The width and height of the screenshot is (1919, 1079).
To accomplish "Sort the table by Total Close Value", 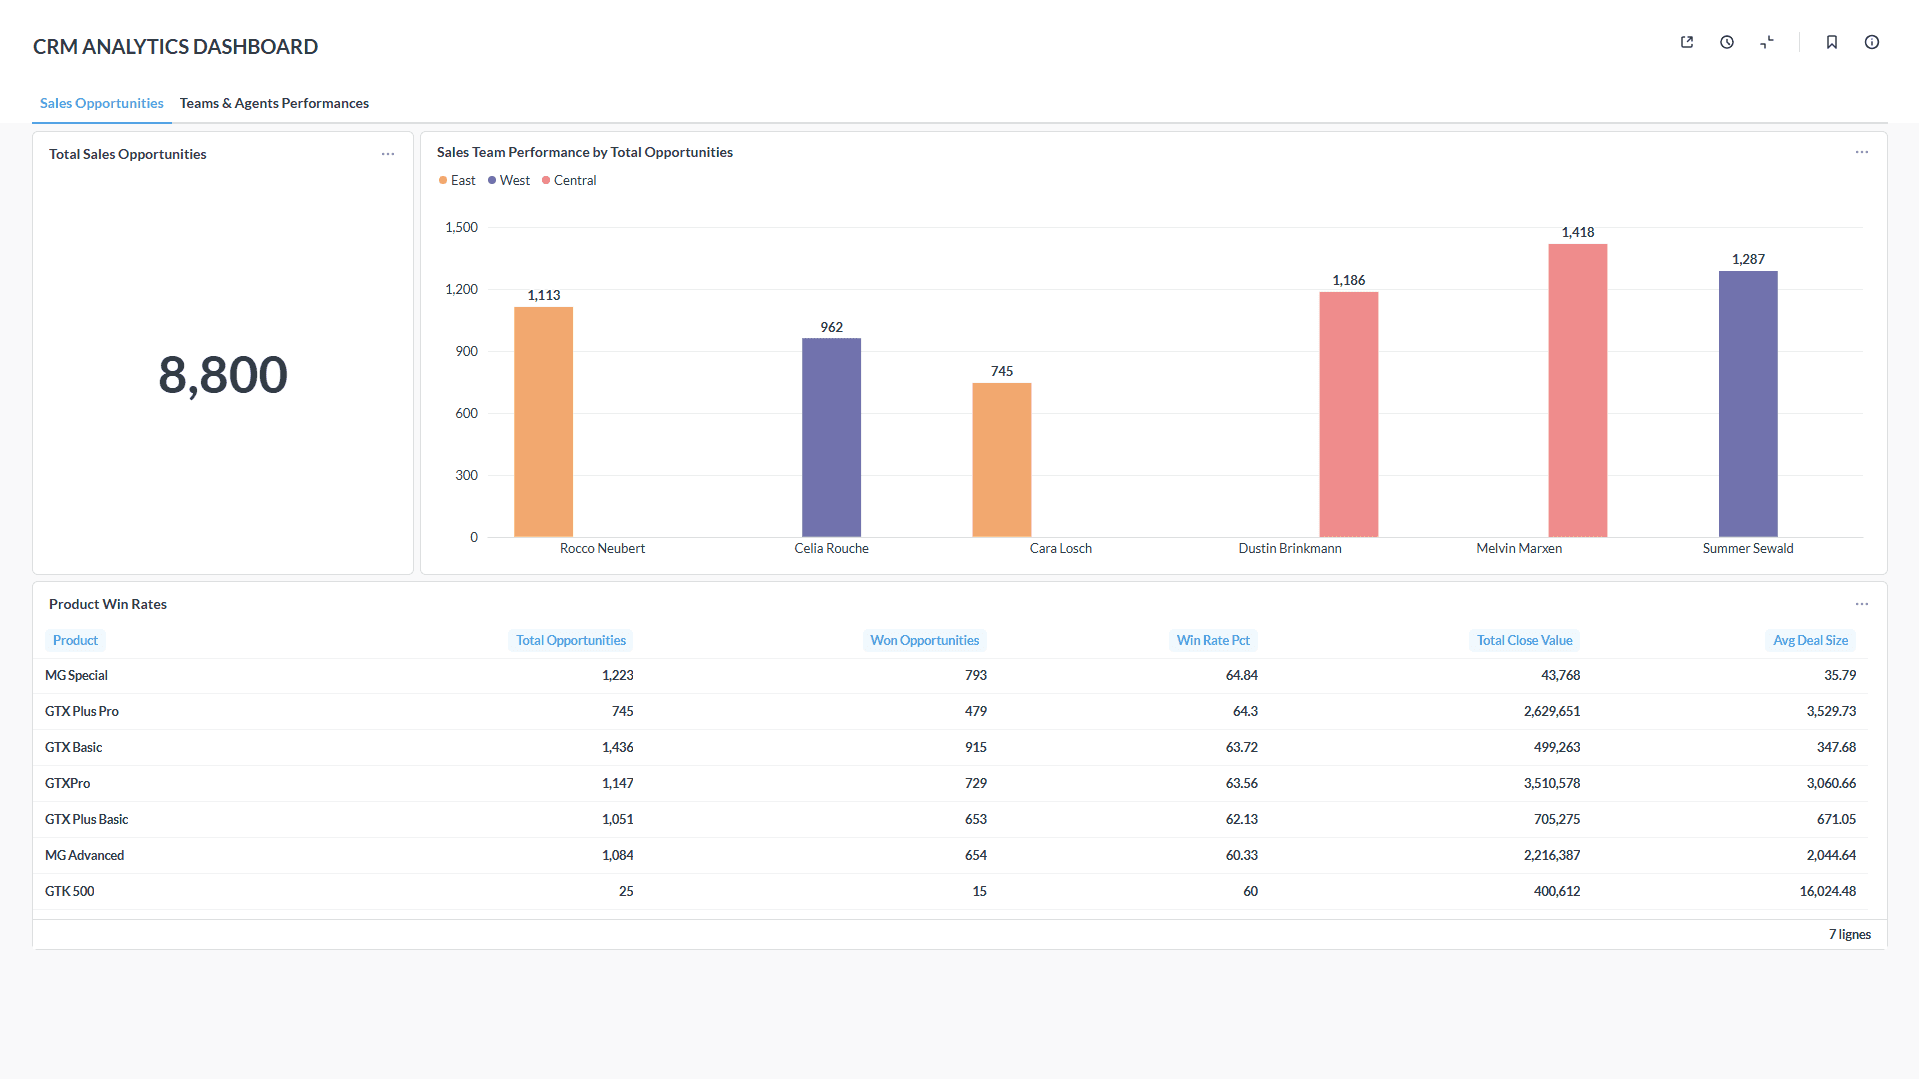I will [1524, 640].
